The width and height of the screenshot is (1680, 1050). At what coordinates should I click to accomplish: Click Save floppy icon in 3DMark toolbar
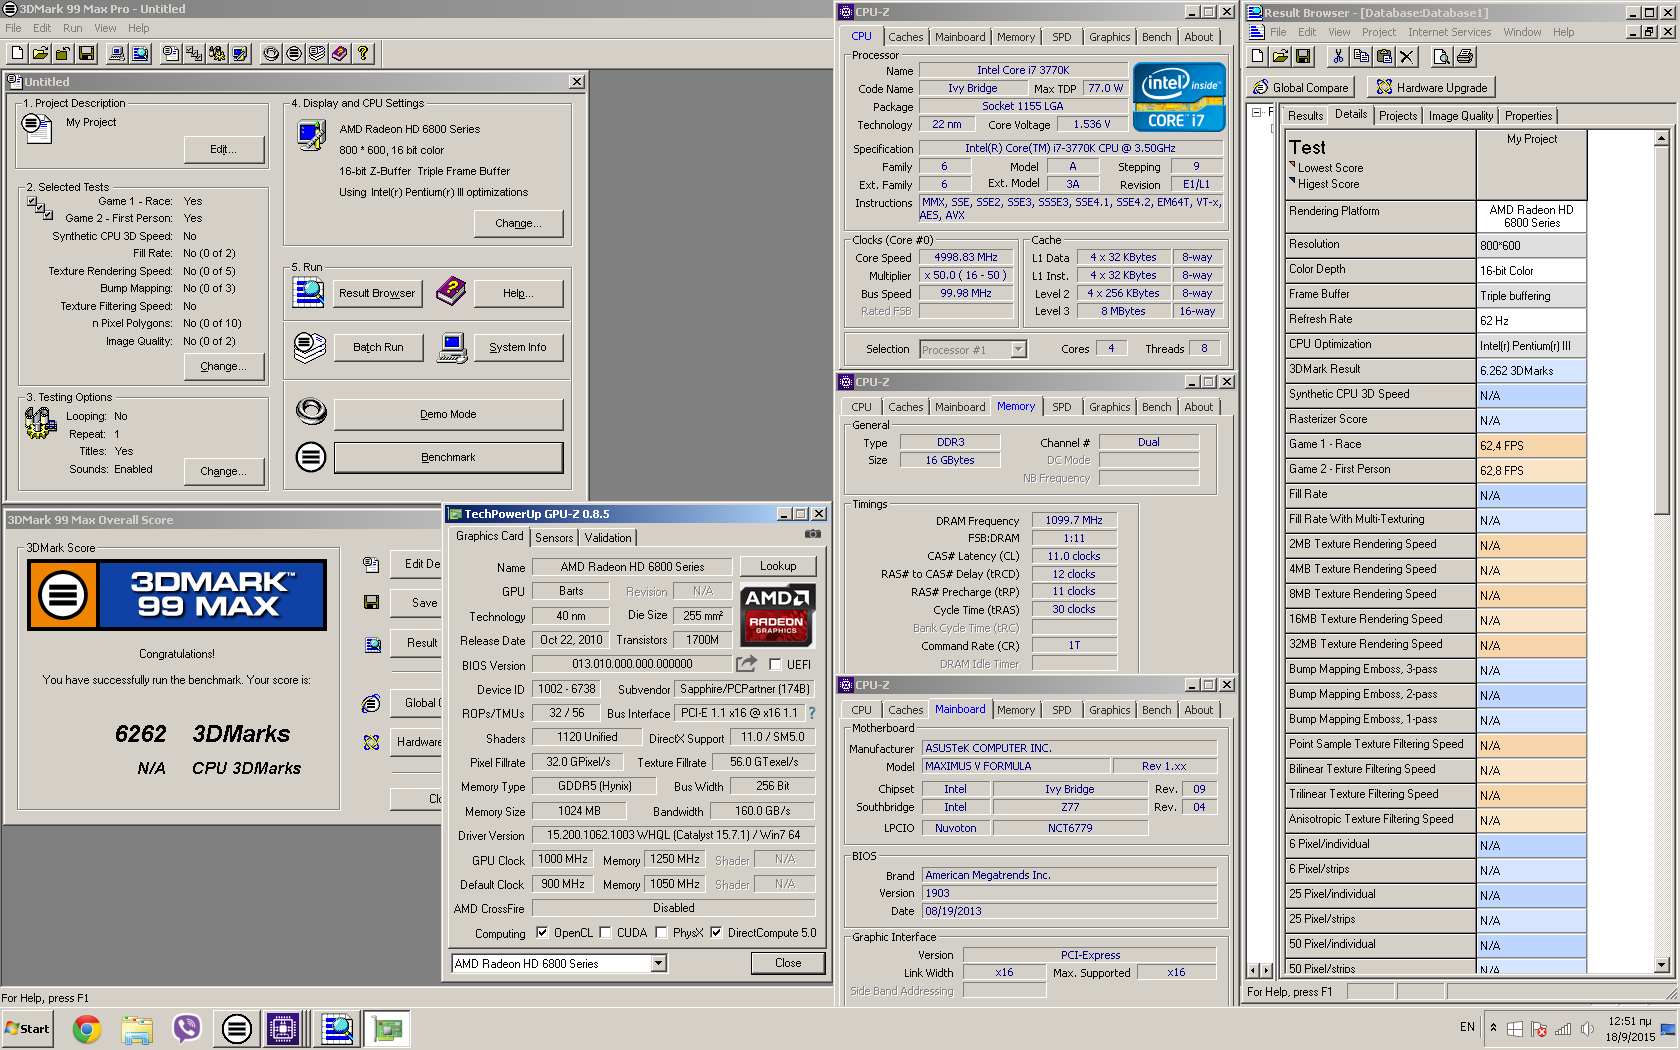click(86, 54)
